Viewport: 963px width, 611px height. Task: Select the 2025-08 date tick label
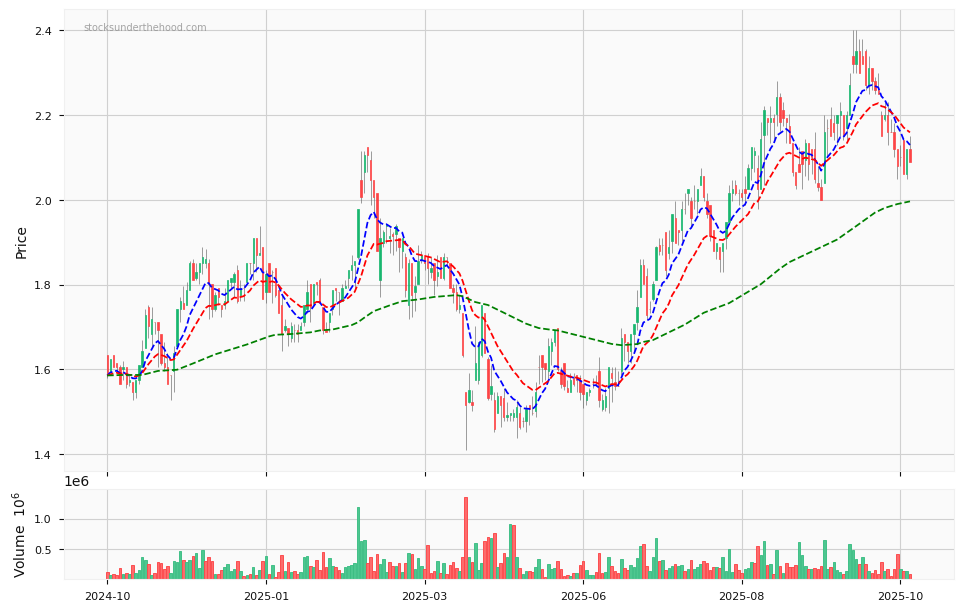coord(742,596)
